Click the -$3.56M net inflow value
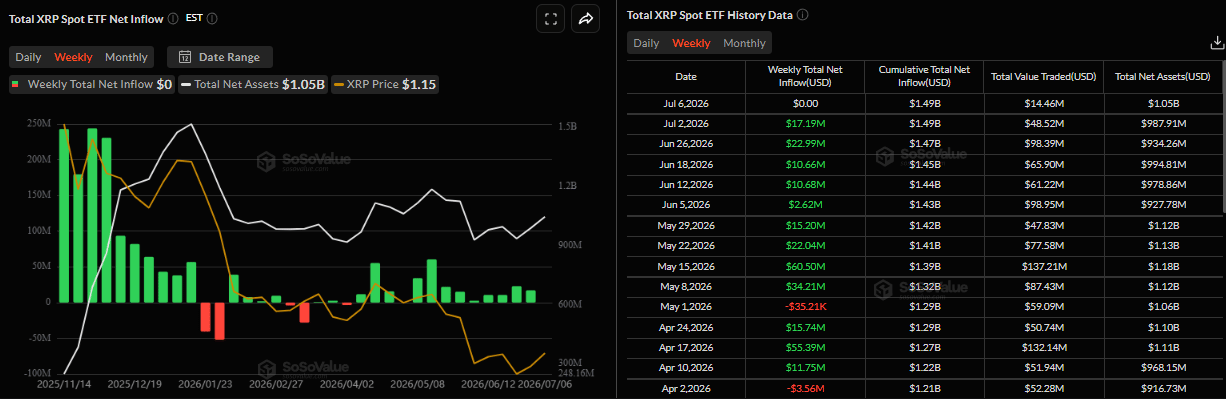 tap(805, 388)
